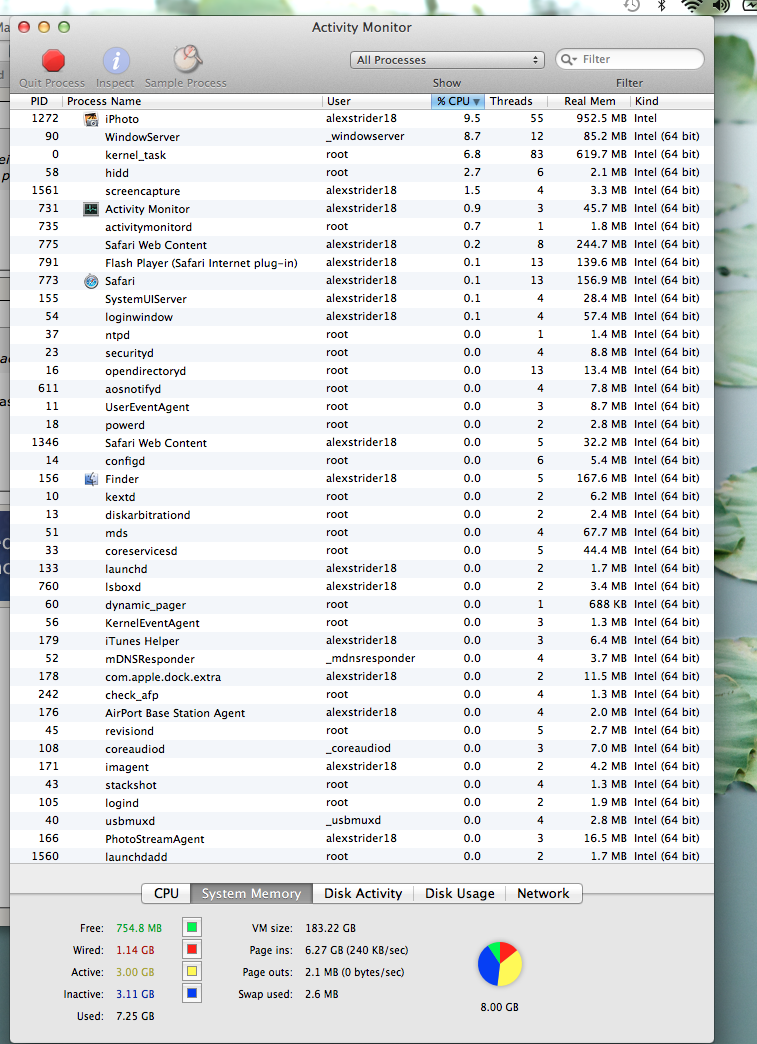The width and height of the screenshot is (757, 1044).
Task: Select the aosnotifyd process row
Action: pyautogui.click(x=362, y=388)
